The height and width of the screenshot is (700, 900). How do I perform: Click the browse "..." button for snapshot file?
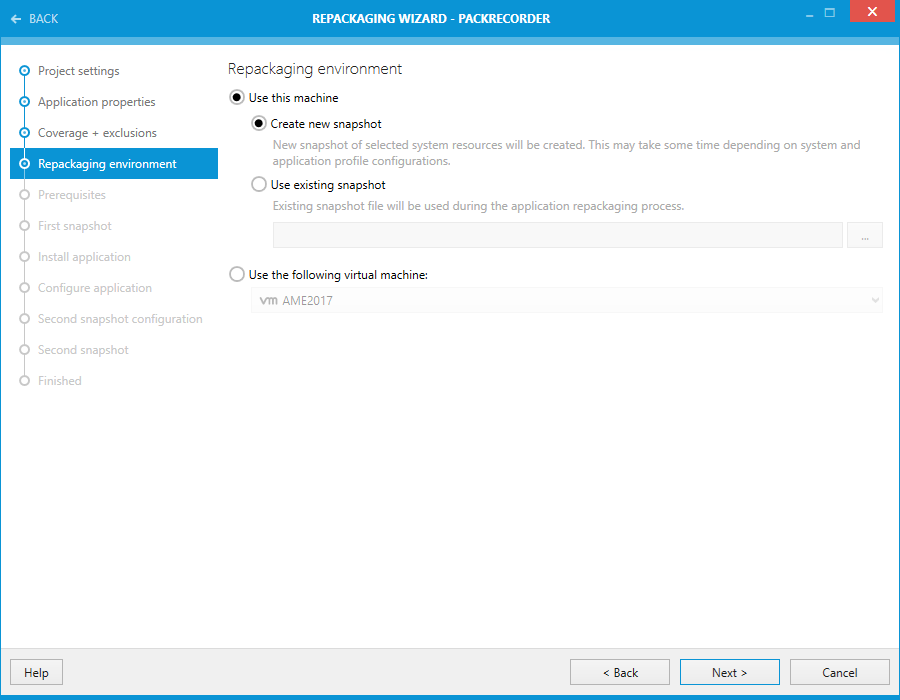point(864,234)
